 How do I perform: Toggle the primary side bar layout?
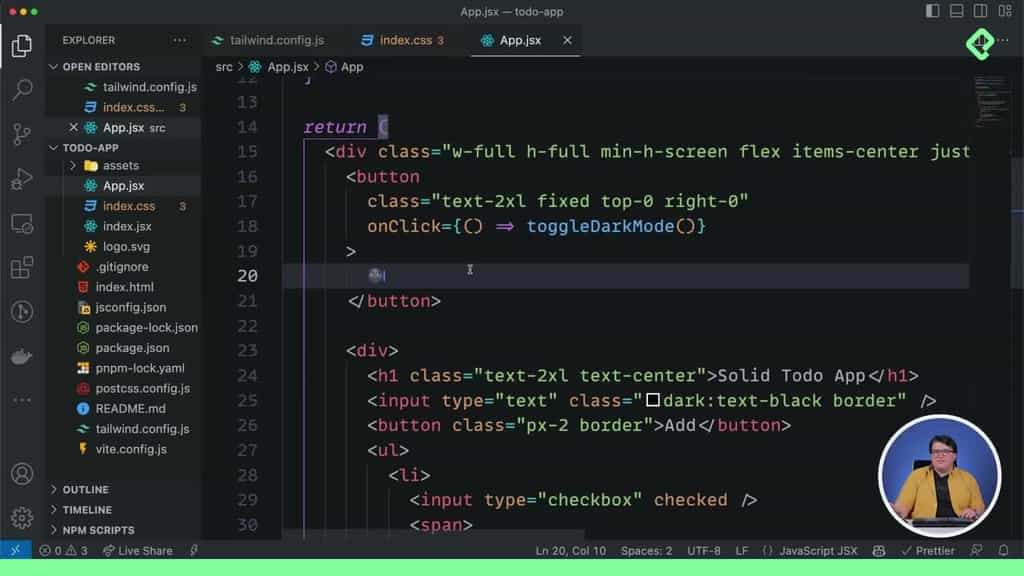[x=932, y=10]
